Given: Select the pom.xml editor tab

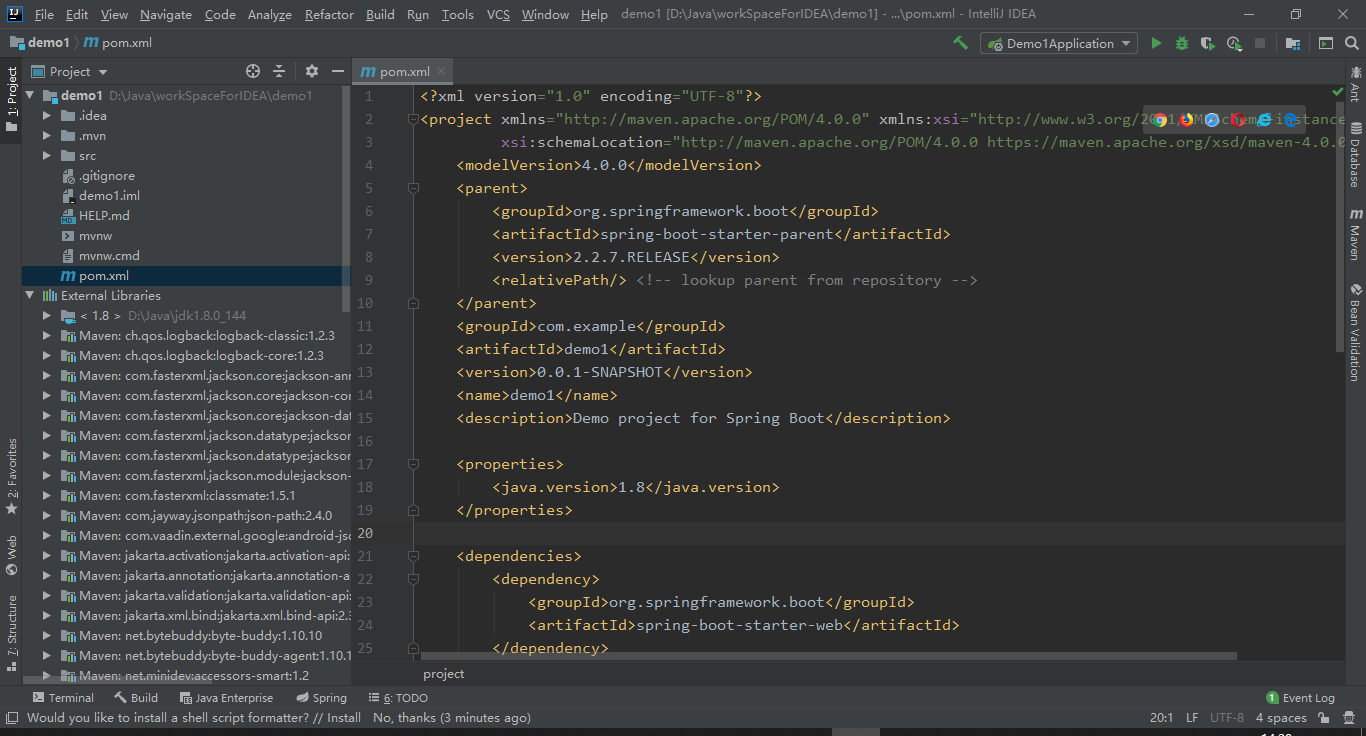Looking at the screenshot, I should [404, 71].
